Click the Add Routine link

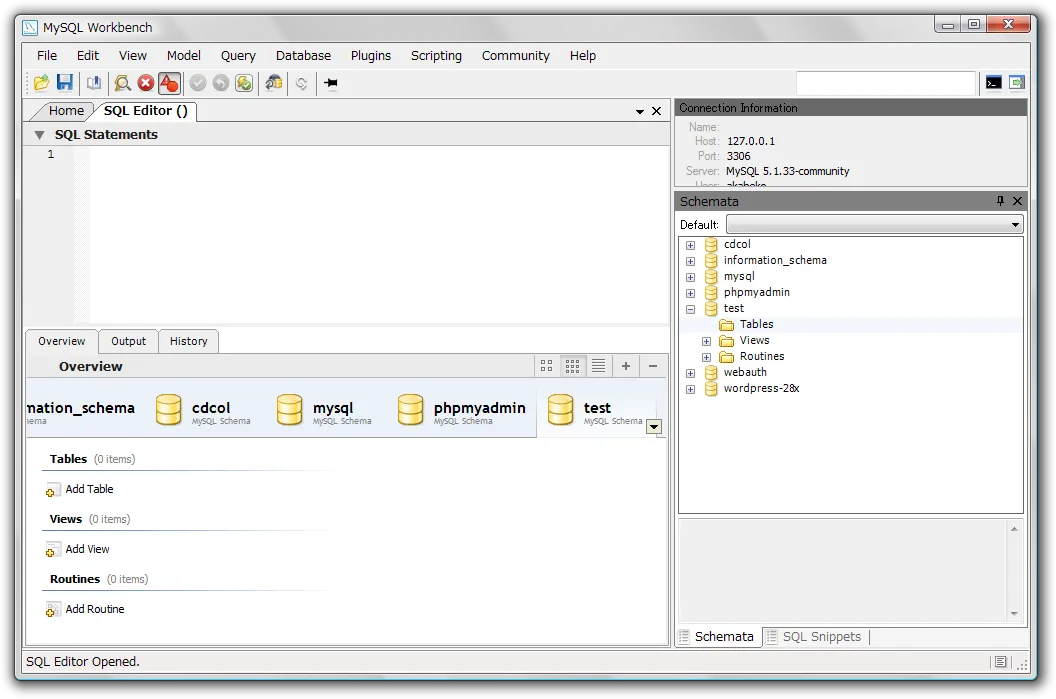[95, 609]
